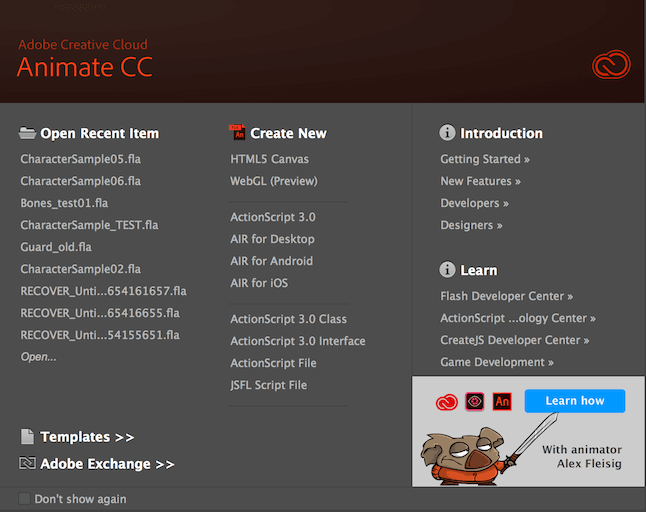
Task: Click the italic Open... link
Action: coord(38,357)
